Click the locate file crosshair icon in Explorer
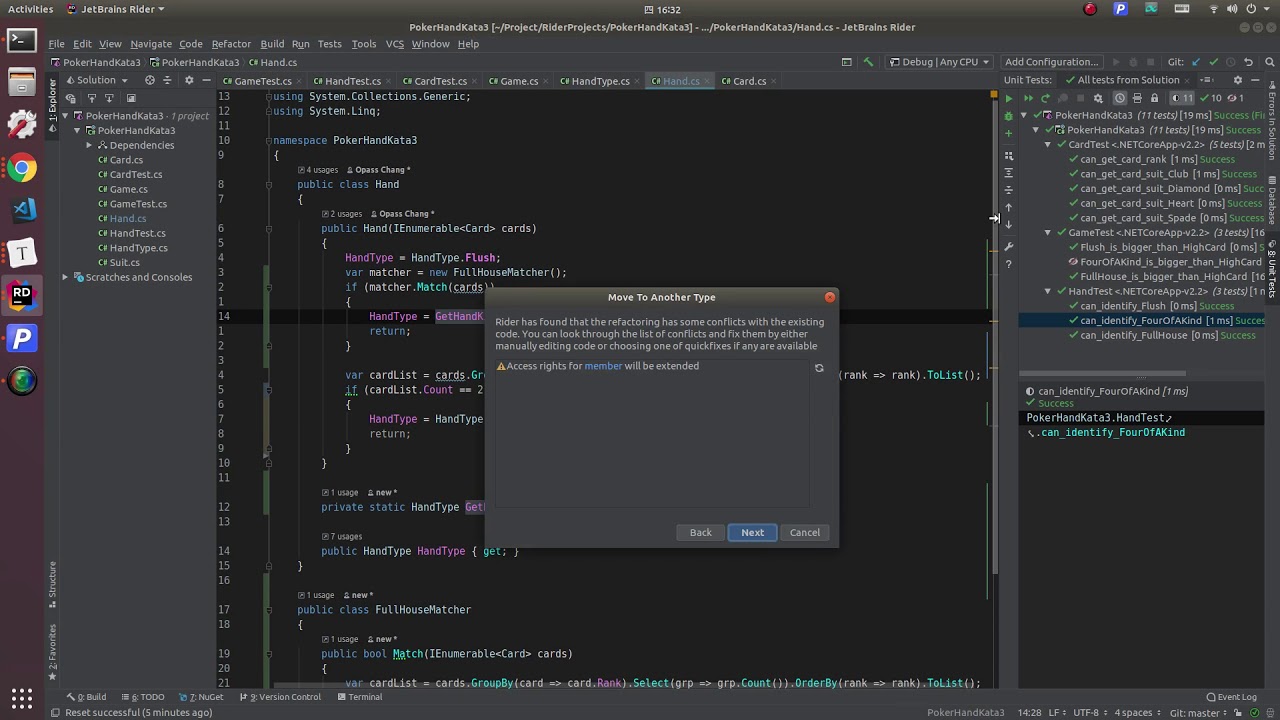Screen dimensions: 1280x720 point(150,80)
